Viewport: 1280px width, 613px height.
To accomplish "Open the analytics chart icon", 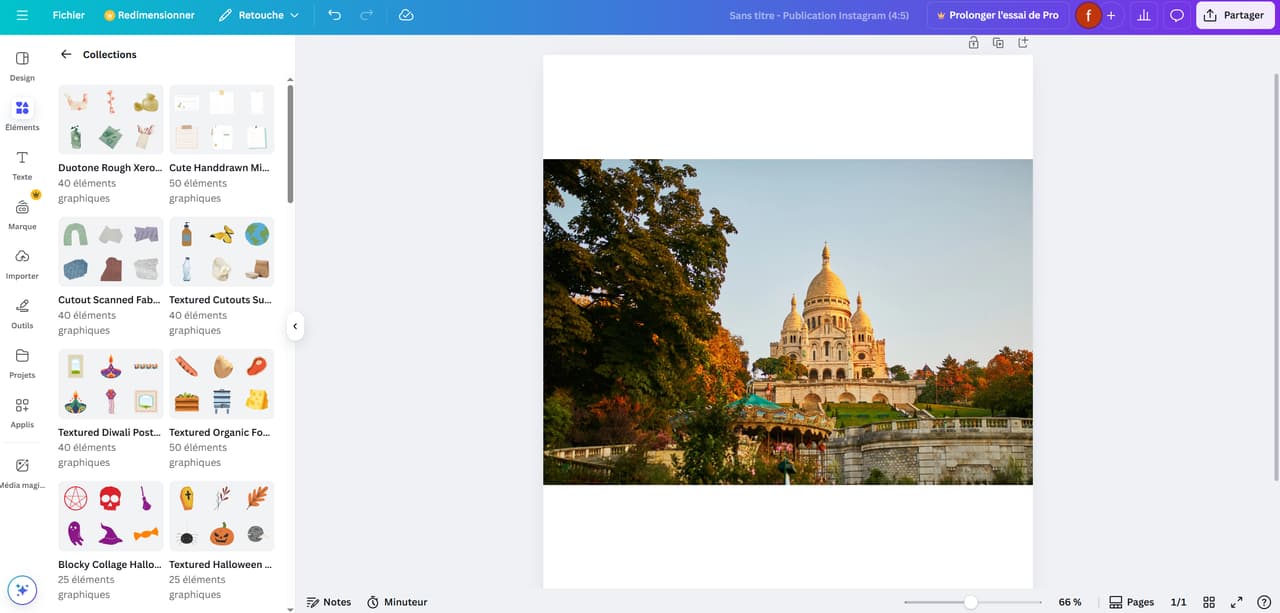I will [x=1144, y=15].
